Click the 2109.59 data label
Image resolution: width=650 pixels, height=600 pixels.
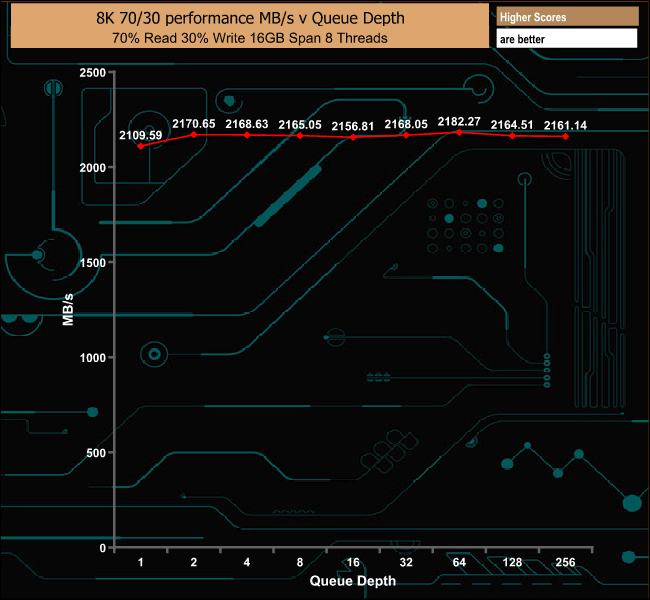click(141, 135)
